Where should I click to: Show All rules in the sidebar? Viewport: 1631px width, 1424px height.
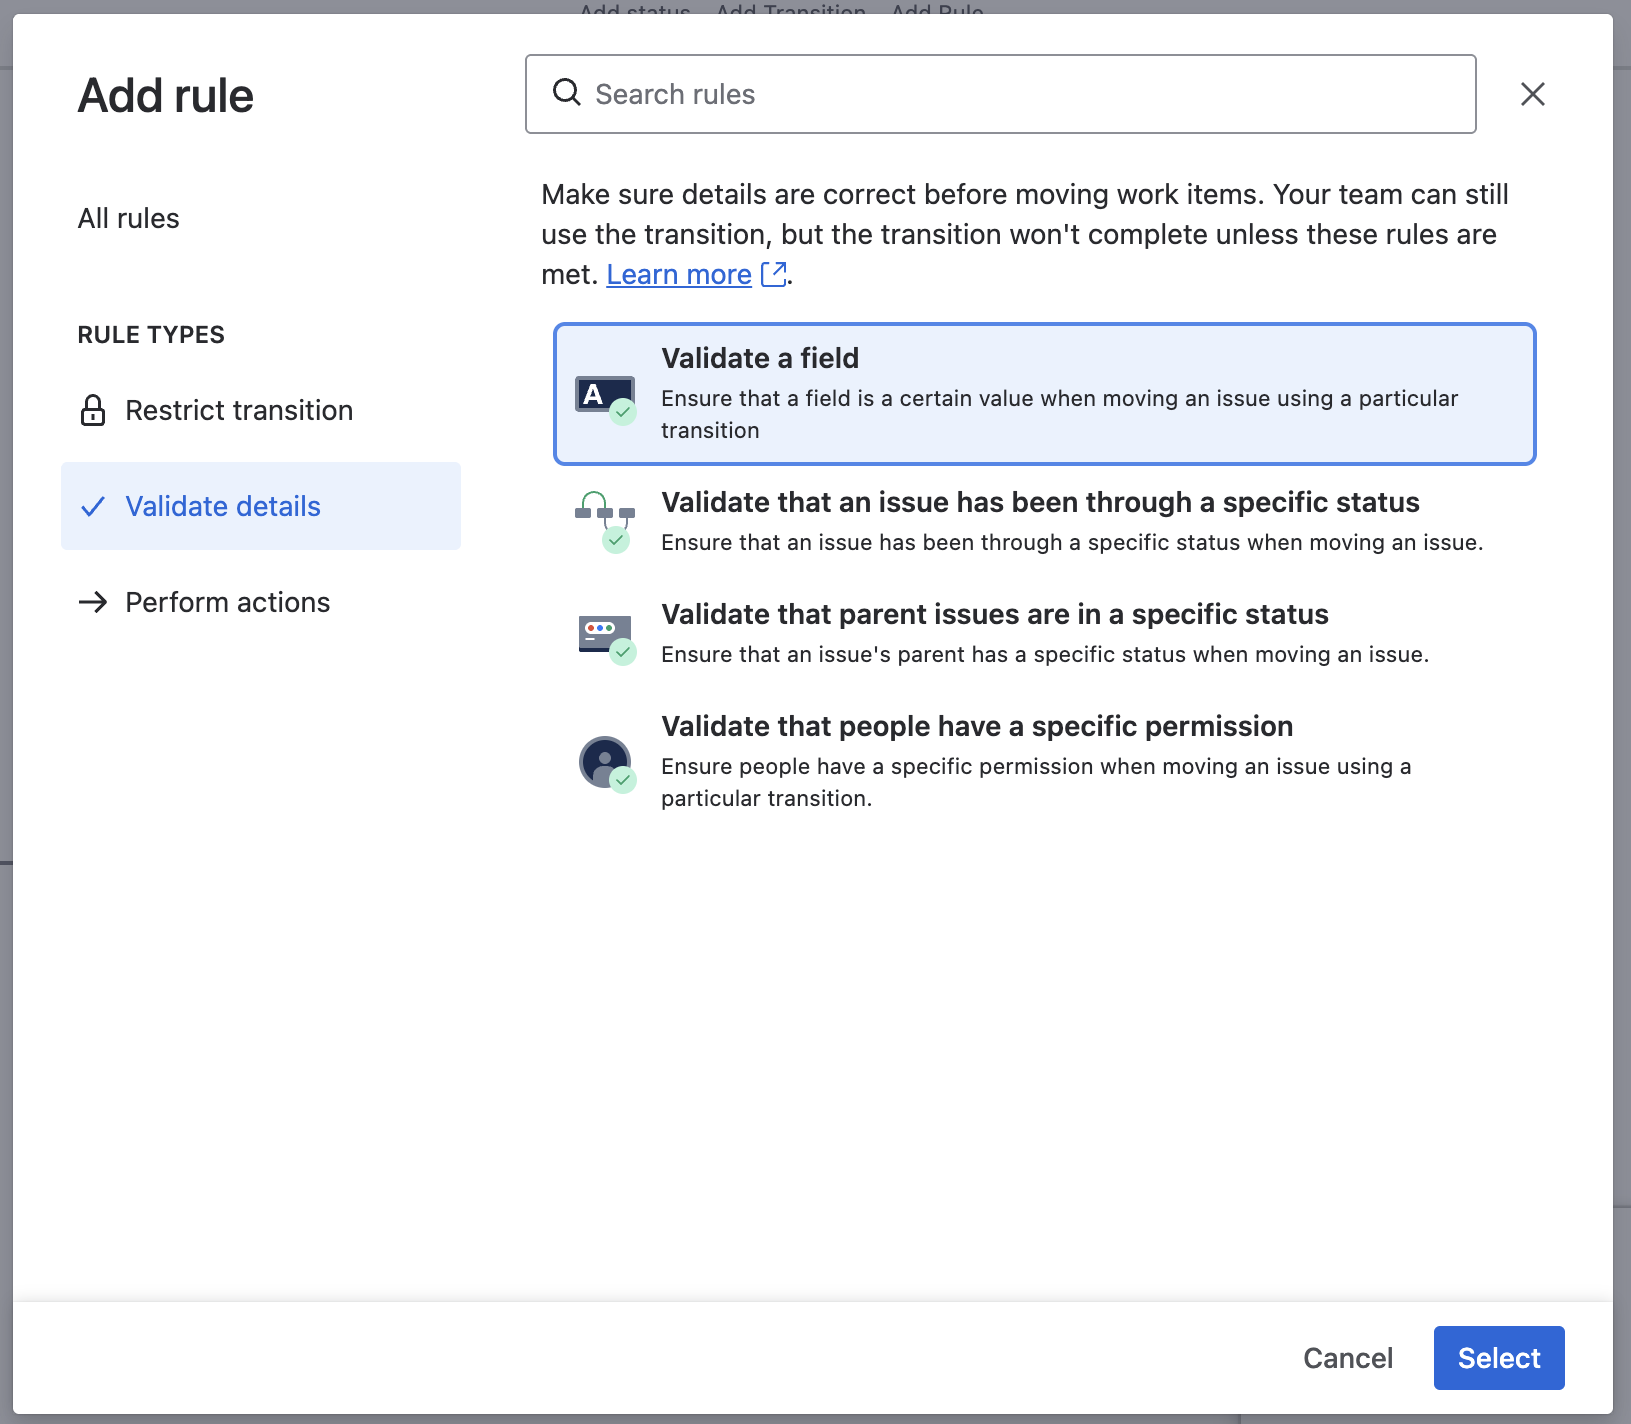(x=129, y=218)
